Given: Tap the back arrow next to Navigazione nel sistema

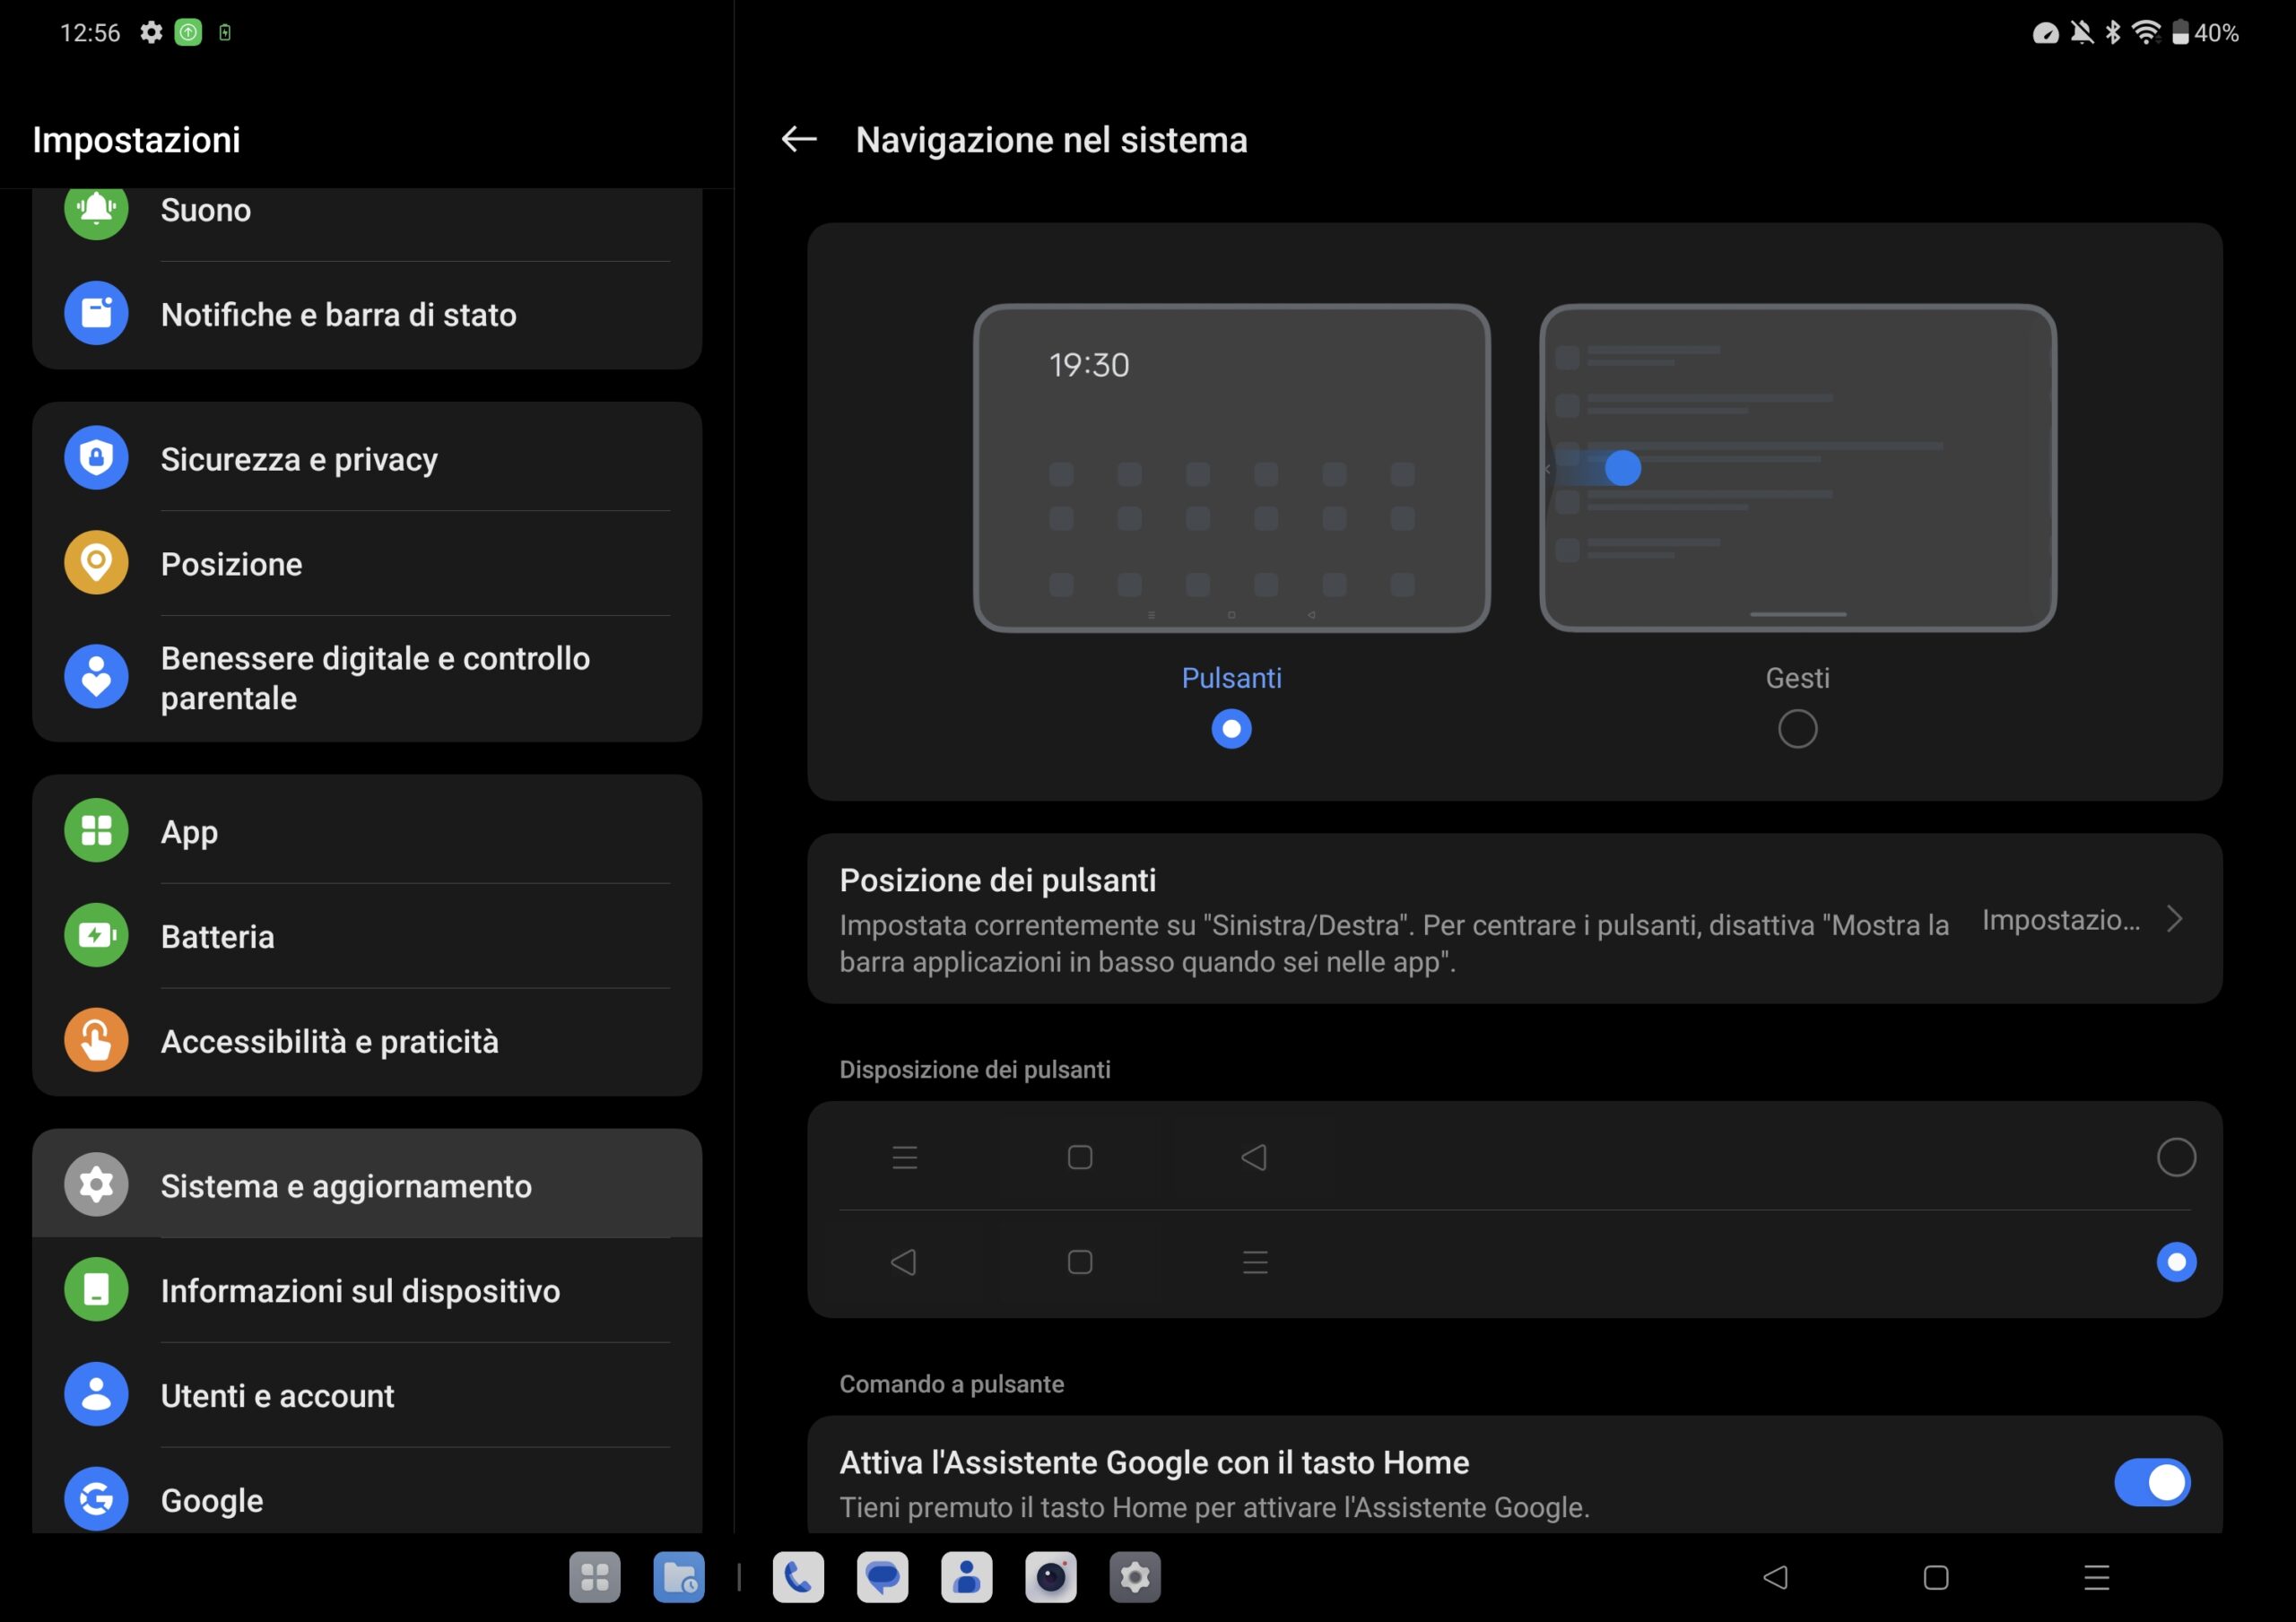Looking at the screenshot, I should click(798, 139).
